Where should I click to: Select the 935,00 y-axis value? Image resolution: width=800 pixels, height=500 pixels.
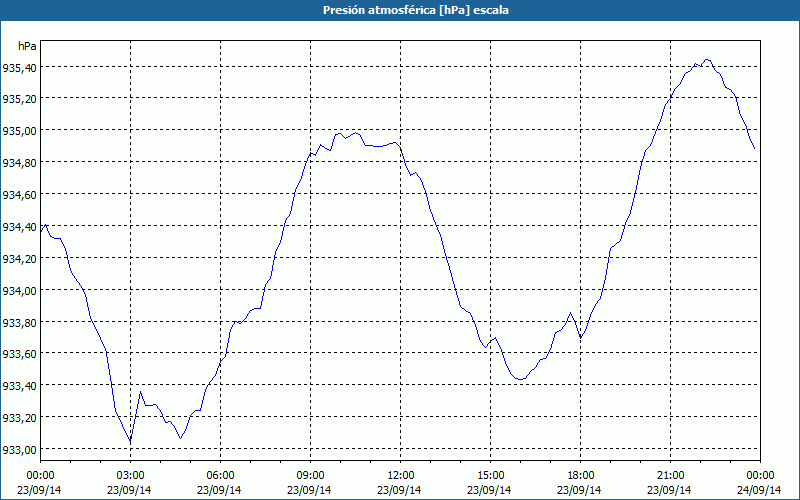(19, 130)
